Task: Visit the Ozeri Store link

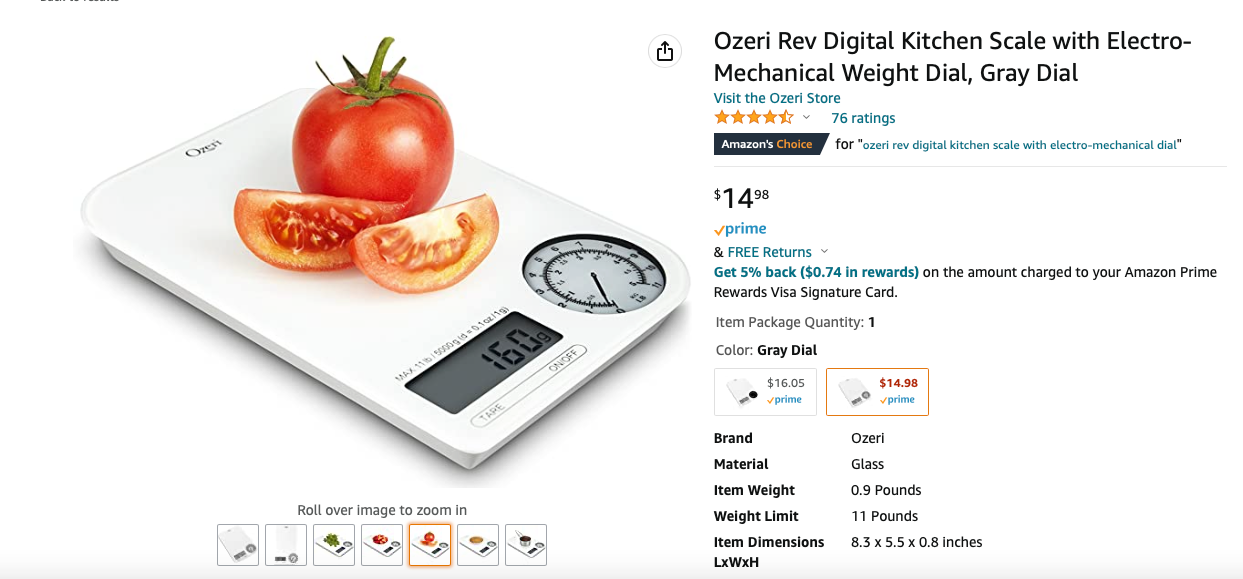Action: click(x=777, y=98)
